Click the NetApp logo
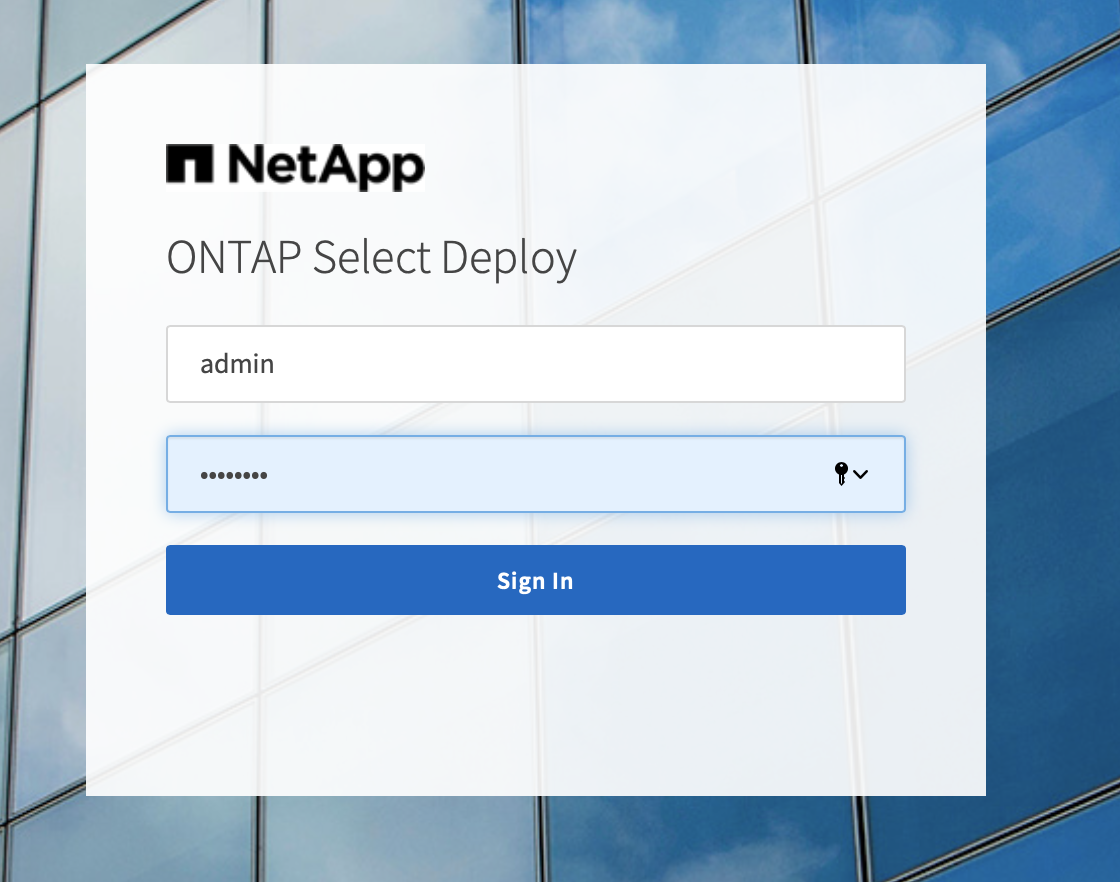Viewport: 1120px width, 882px height. (x=295, y=167)
